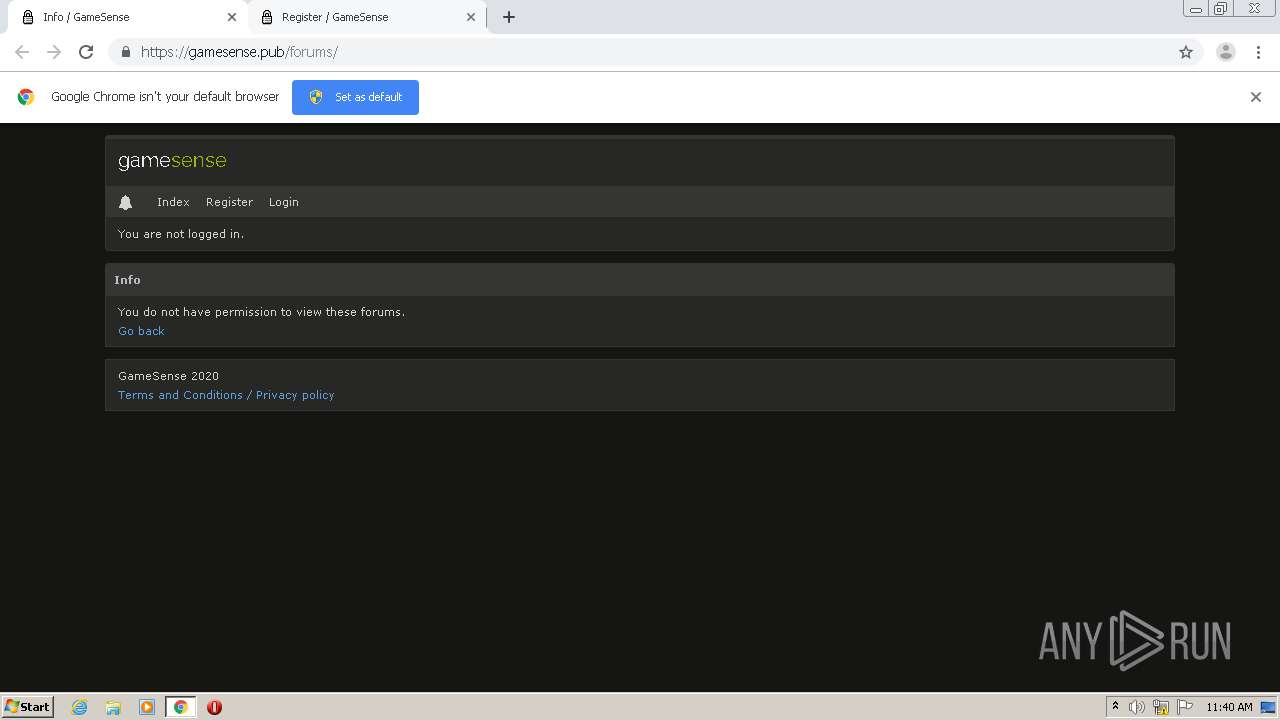Open Internet Explorer from taskbar

[x=80, y=707]
